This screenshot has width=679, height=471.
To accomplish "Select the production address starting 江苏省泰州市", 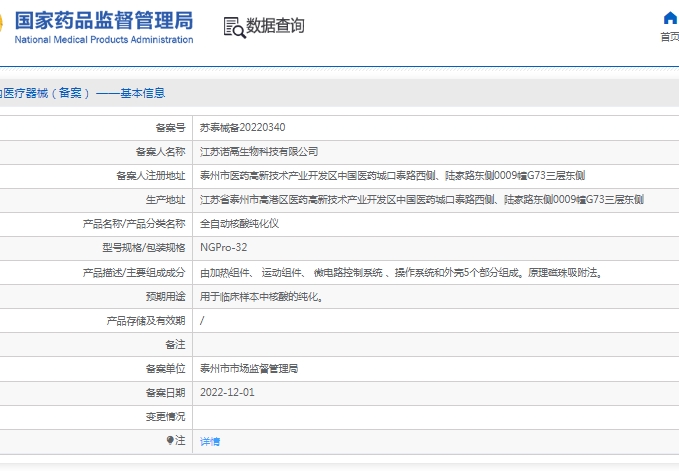I will 422,200.
